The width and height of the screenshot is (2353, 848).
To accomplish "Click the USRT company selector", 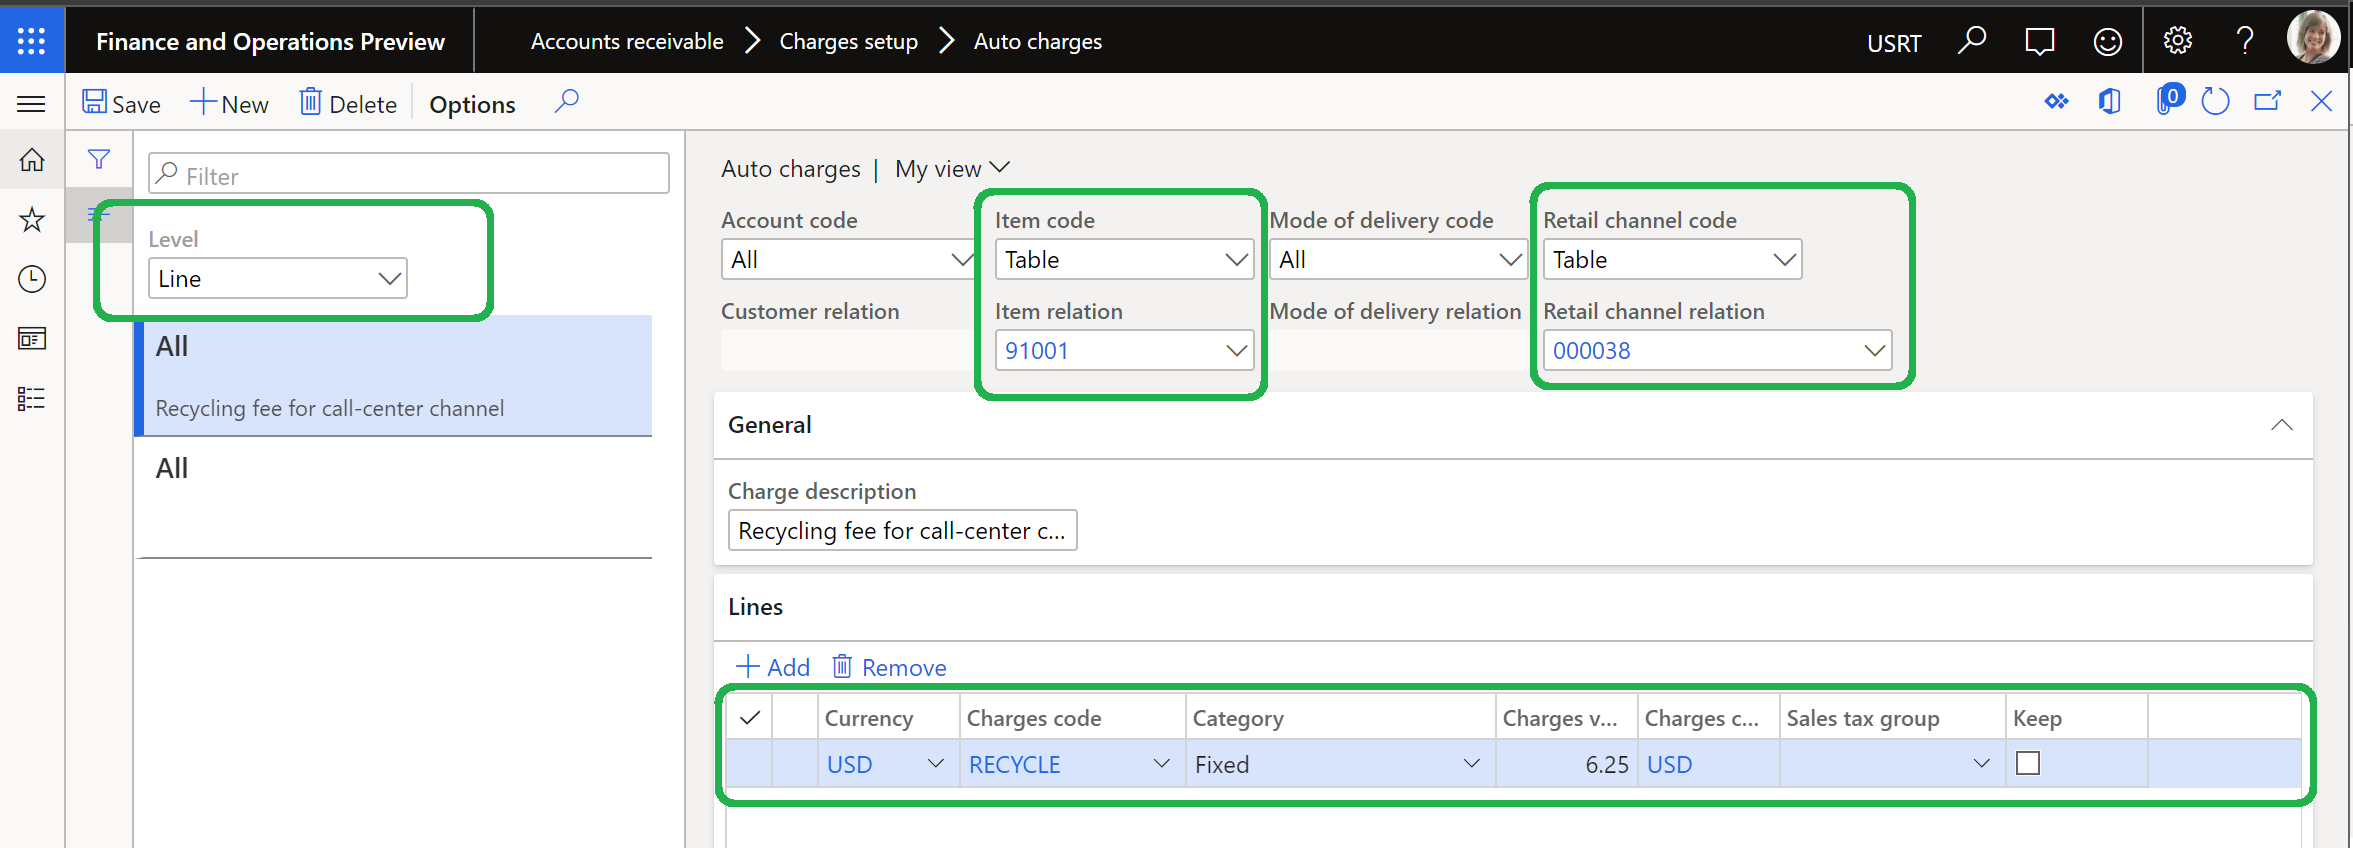I will point(1894,43).
